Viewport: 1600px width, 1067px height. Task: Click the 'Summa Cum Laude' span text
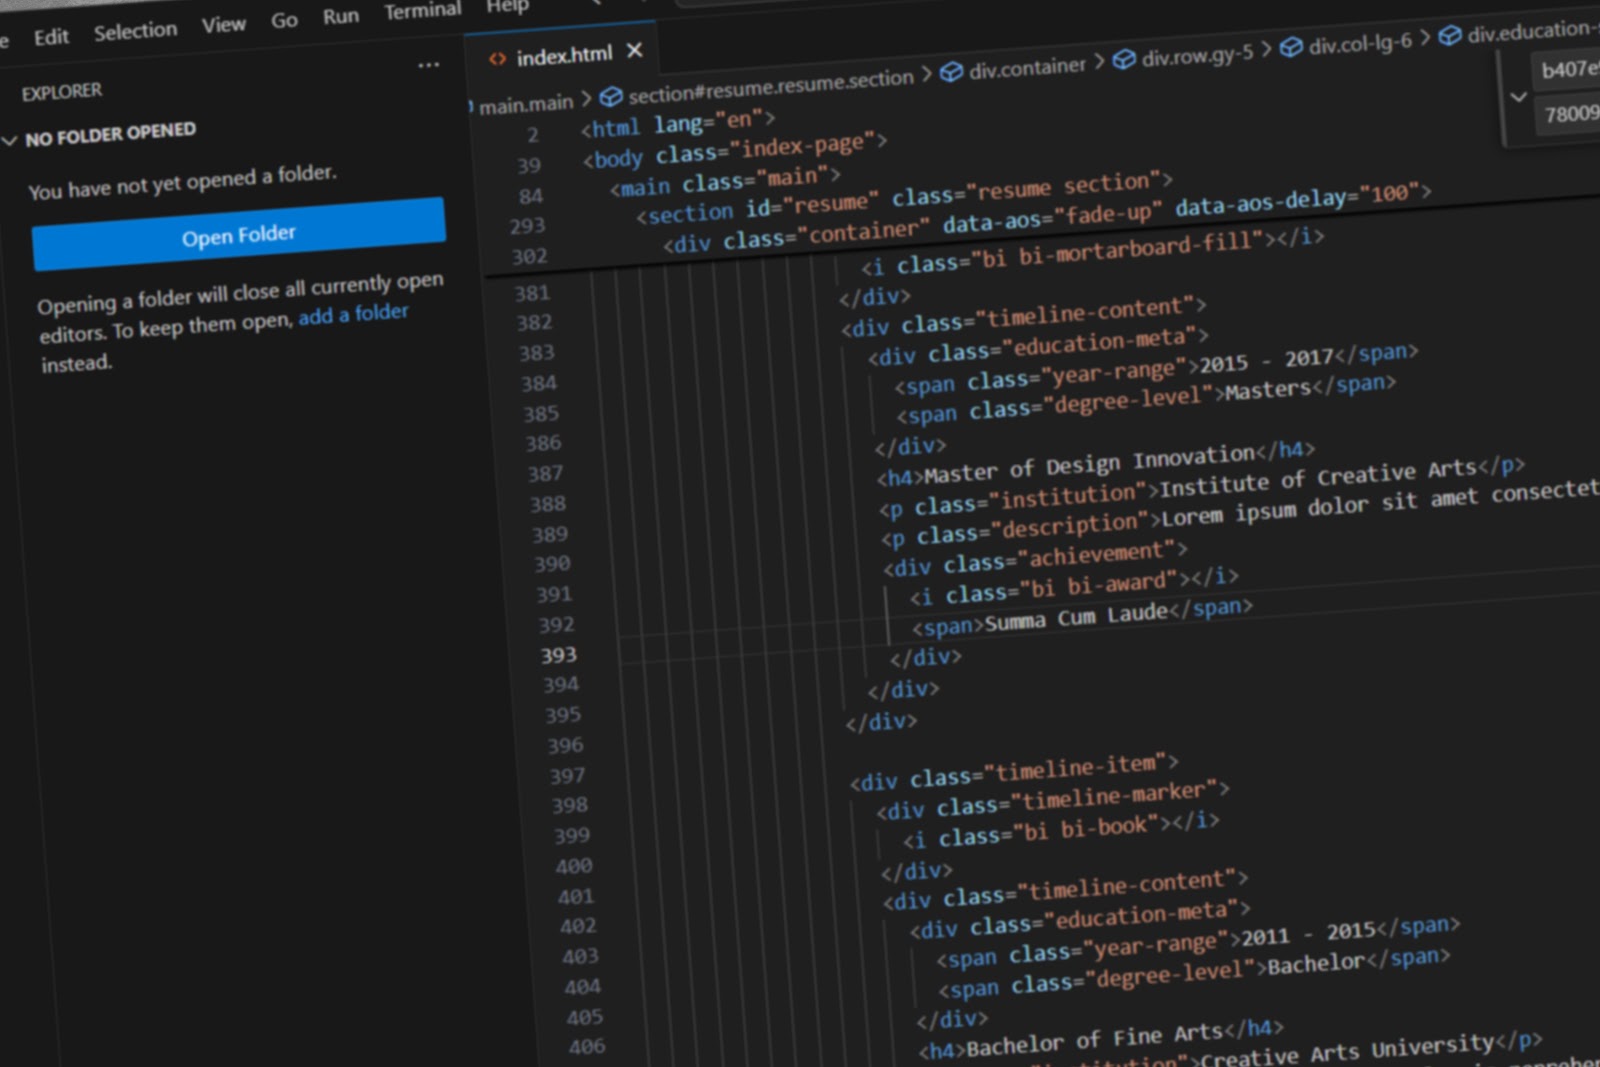pos(1076,617)
